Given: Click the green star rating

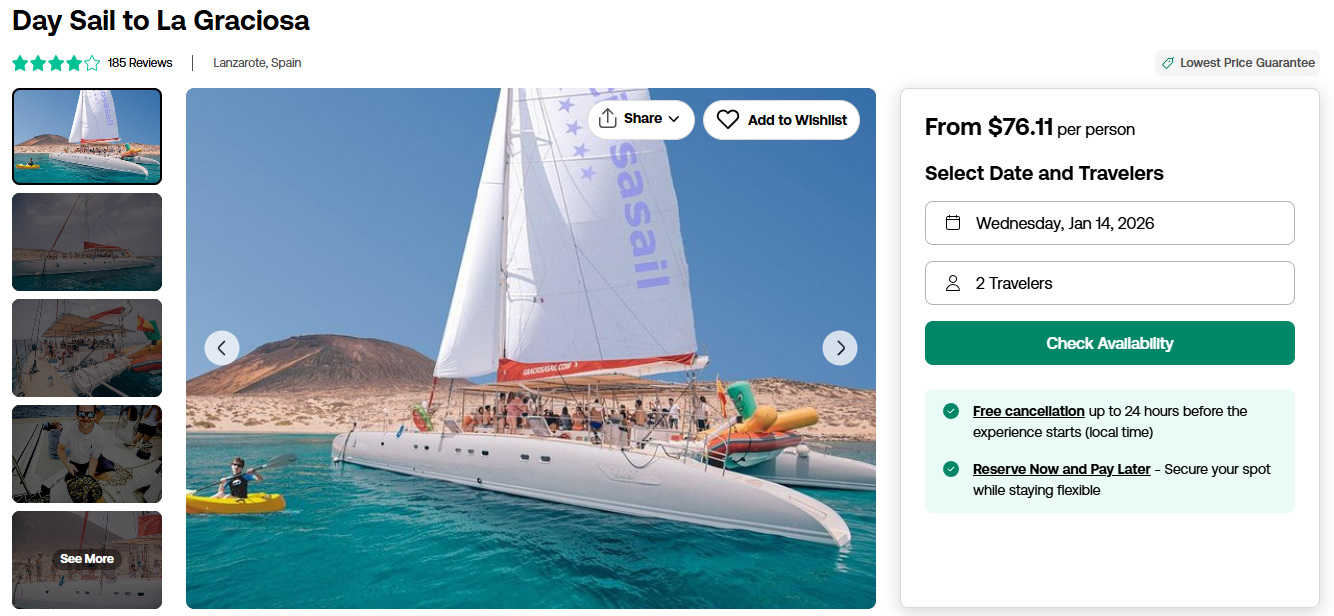Looking at the screenshot, I should tap(56, 63).
